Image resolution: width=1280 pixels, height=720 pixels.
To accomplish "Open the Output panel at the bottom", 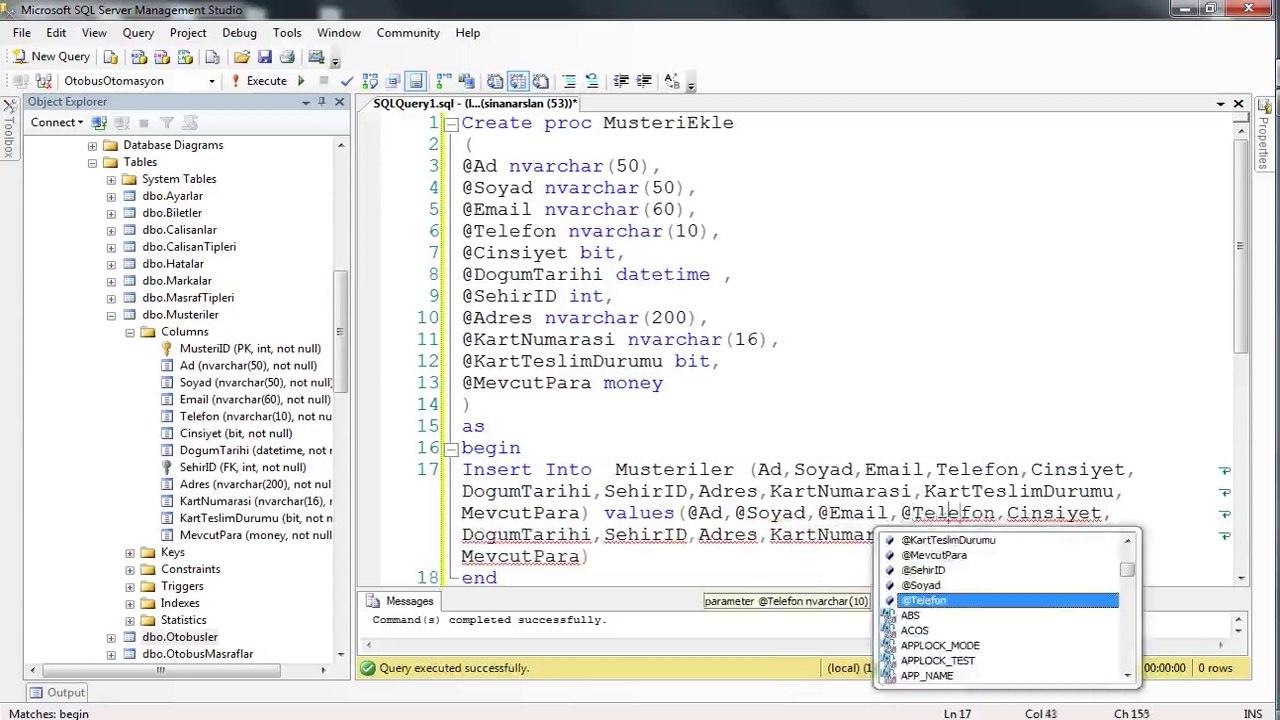I will (56, 693).
